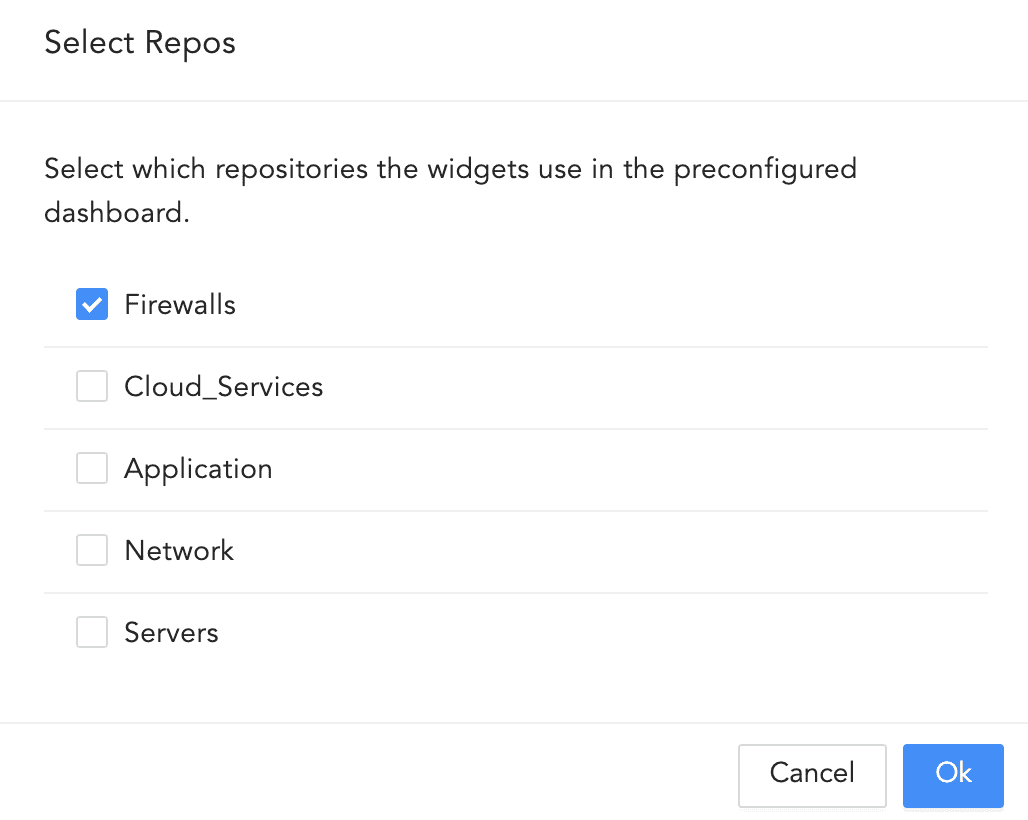Image resolution: width=1028 pixels, height=820 pixels.
Task: Select the Firewalls label text
Action: [x=180, y=304]
